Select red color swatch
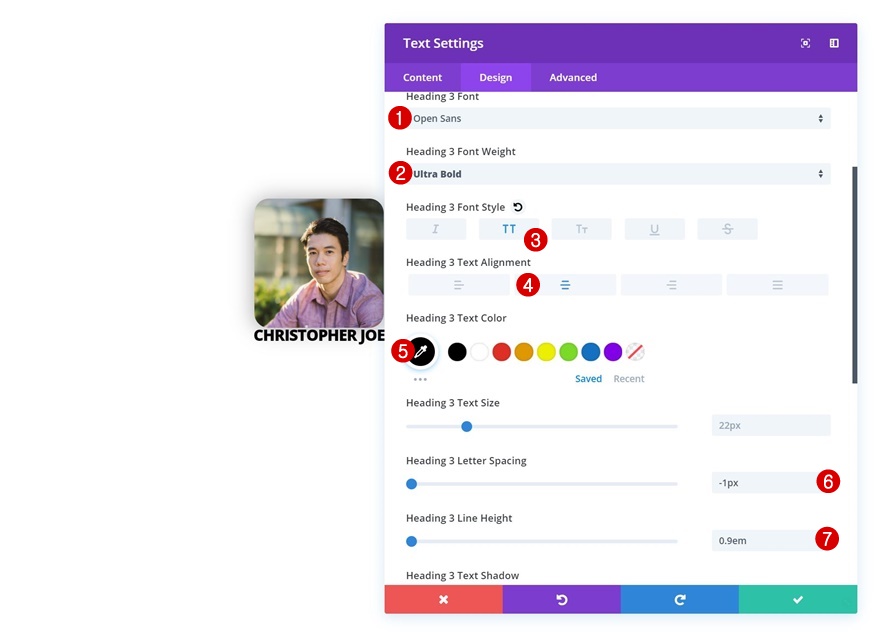The width and height of the screenshot is (880, 643). [502, 352]
